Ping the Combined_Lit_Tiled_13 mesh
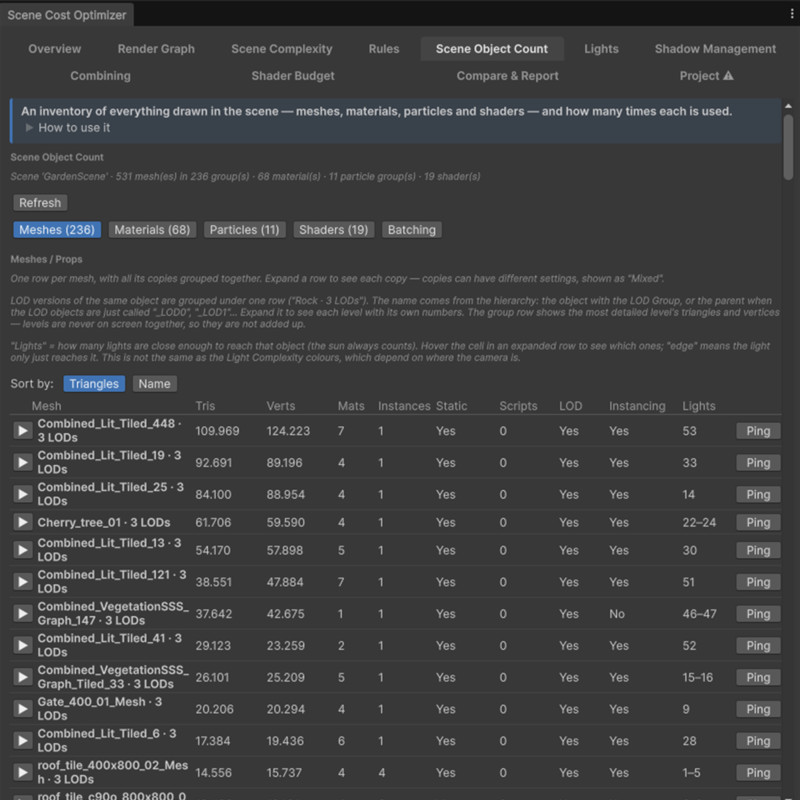The height and width of the screenshot is (800, 800). (x=758, y=550)
